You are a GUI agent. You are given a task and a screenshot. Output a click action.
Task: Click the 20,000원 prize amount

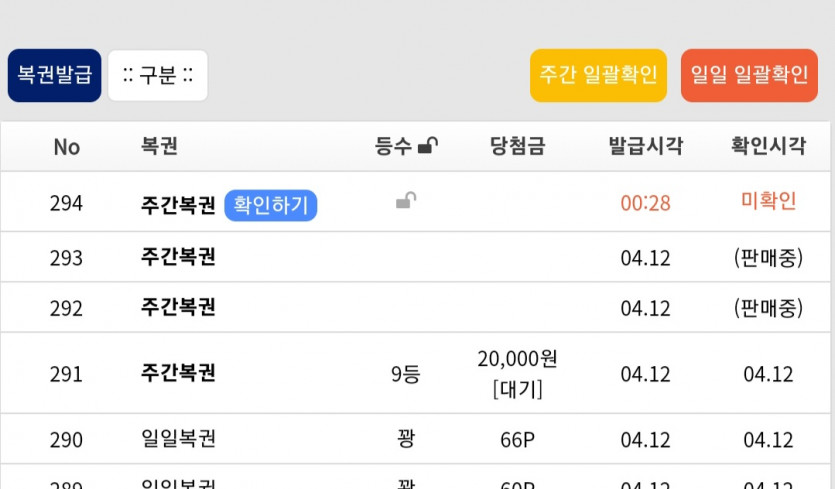click(x=517, y=360)
